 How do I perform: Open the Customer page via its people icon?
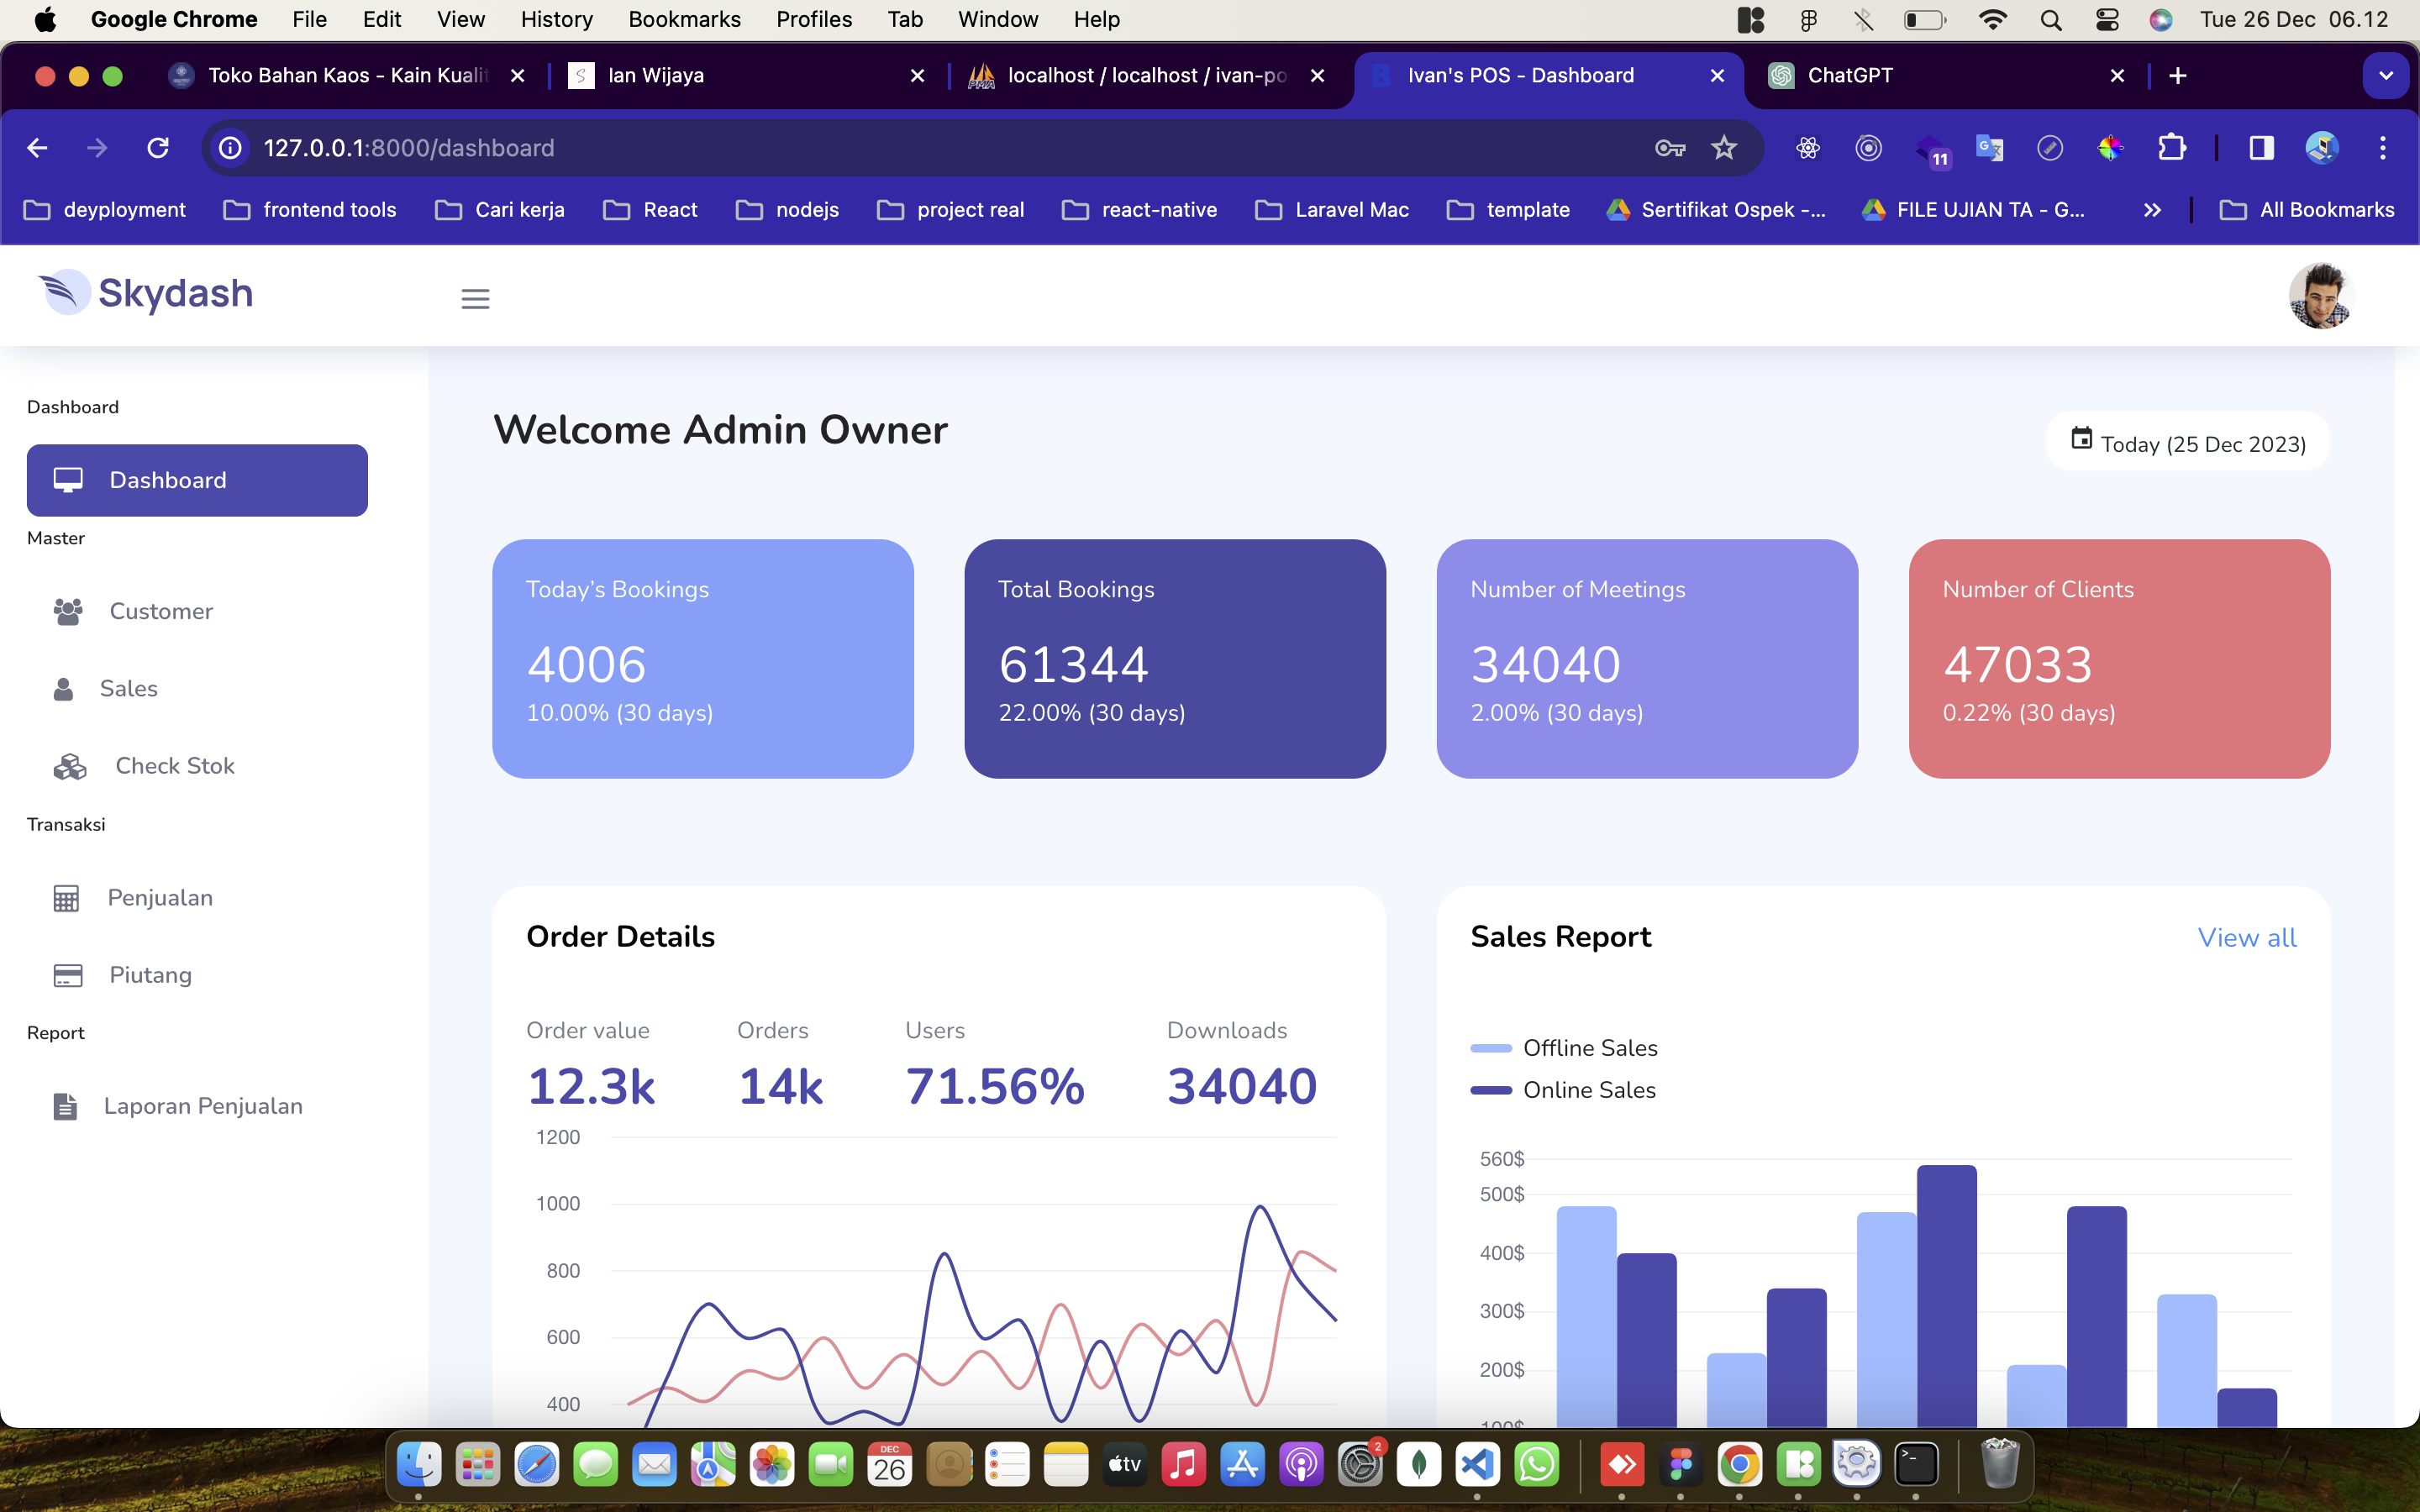68,611
